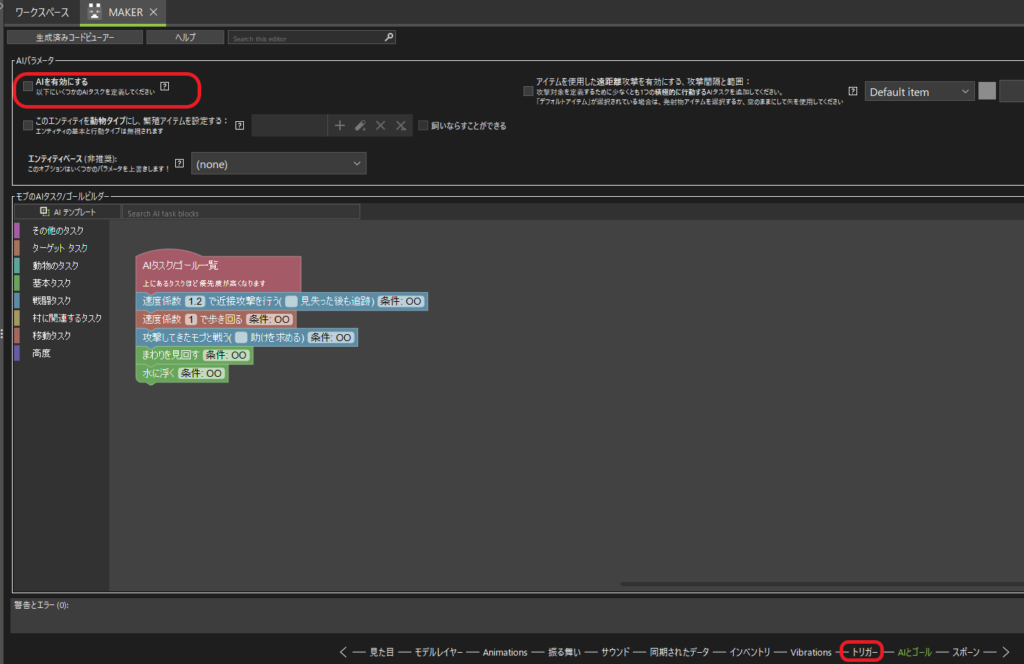Open the 'Default item' dropdown
Image resolution: width=1024 pixels, height=664 pixels.
pyautogui.click(x=919, y=92)
